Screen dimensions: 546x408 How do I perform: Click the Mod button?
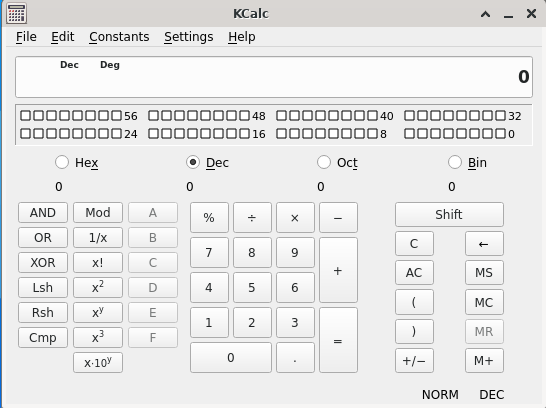pyautogui.click(x=98, y=212)
